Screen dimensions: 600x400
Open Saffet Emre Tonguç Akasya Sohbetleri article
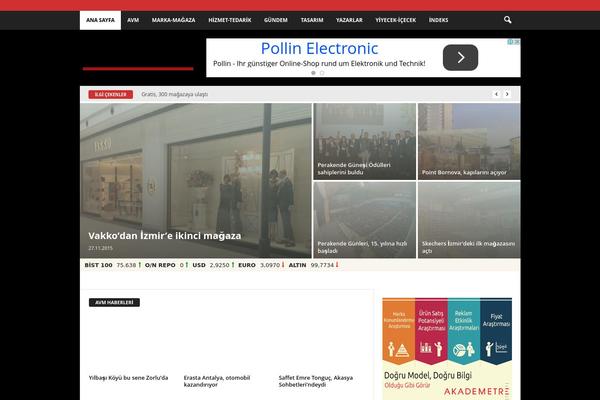pyautogui.click(x=316, y=381)
